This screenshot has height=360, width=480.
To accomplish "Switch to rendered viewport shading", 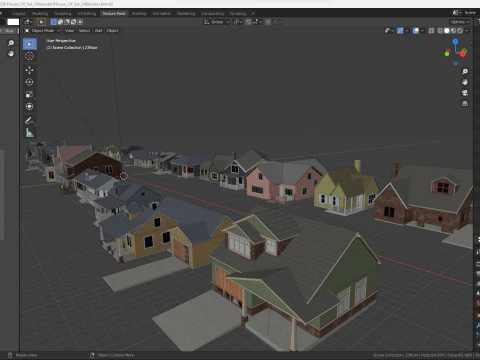I will click(x=460, y=31).
